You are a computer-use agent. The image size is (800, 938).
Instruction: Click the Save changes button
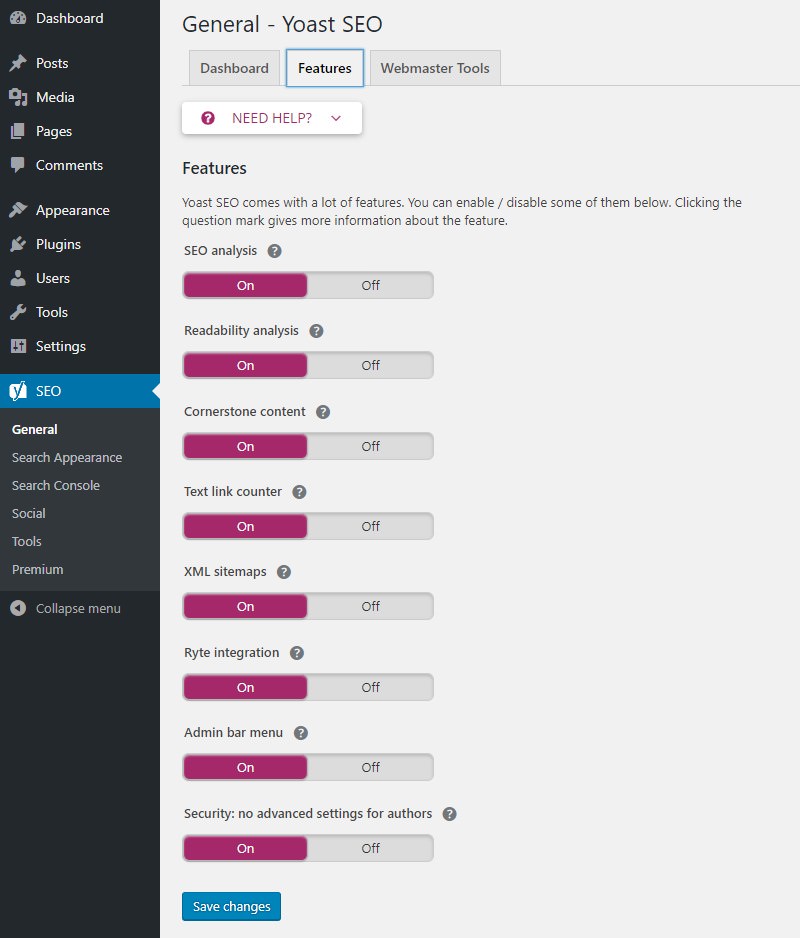[x=231, y=907]
